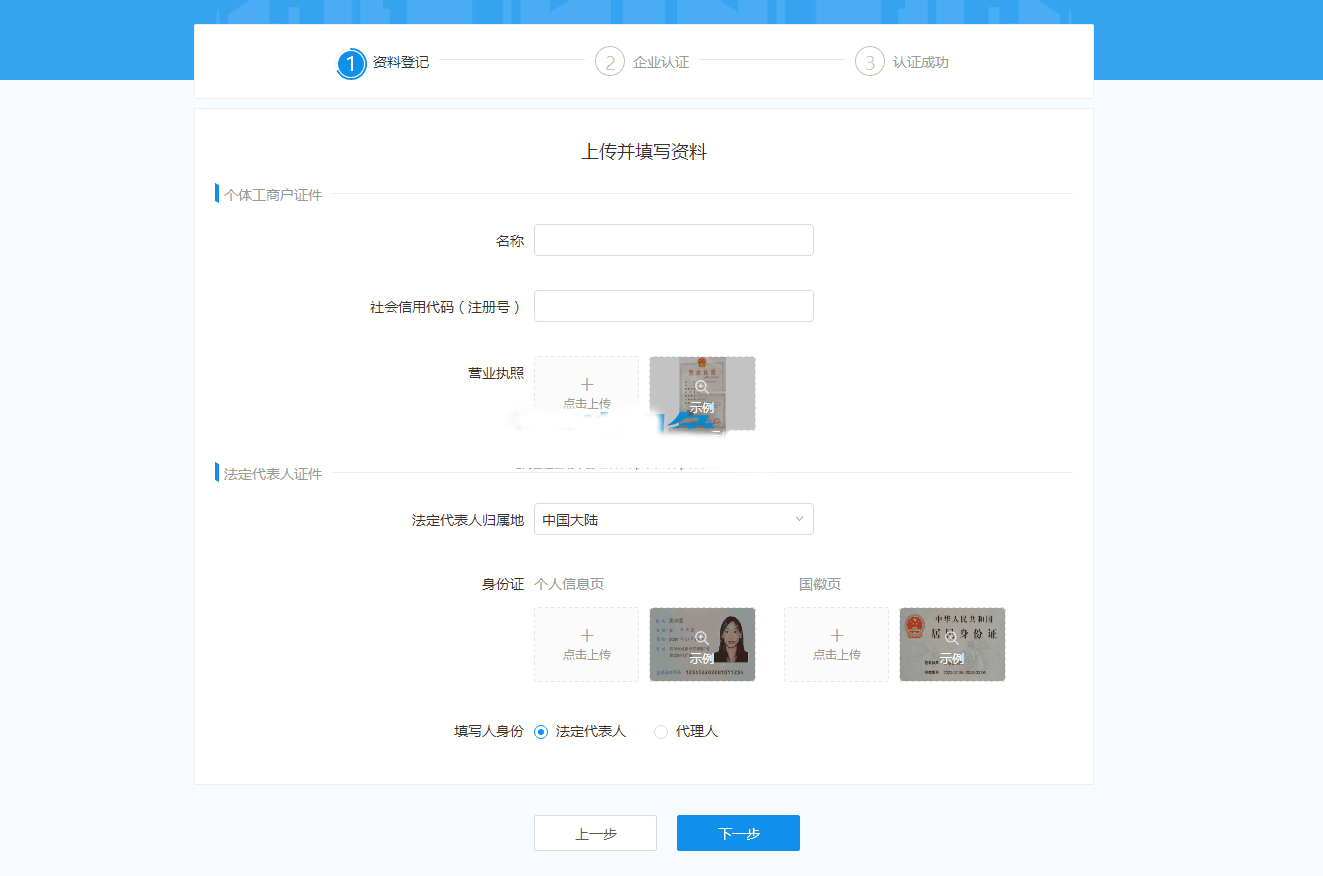
Task: Click the 资料登记 step label
Action: 401,62
